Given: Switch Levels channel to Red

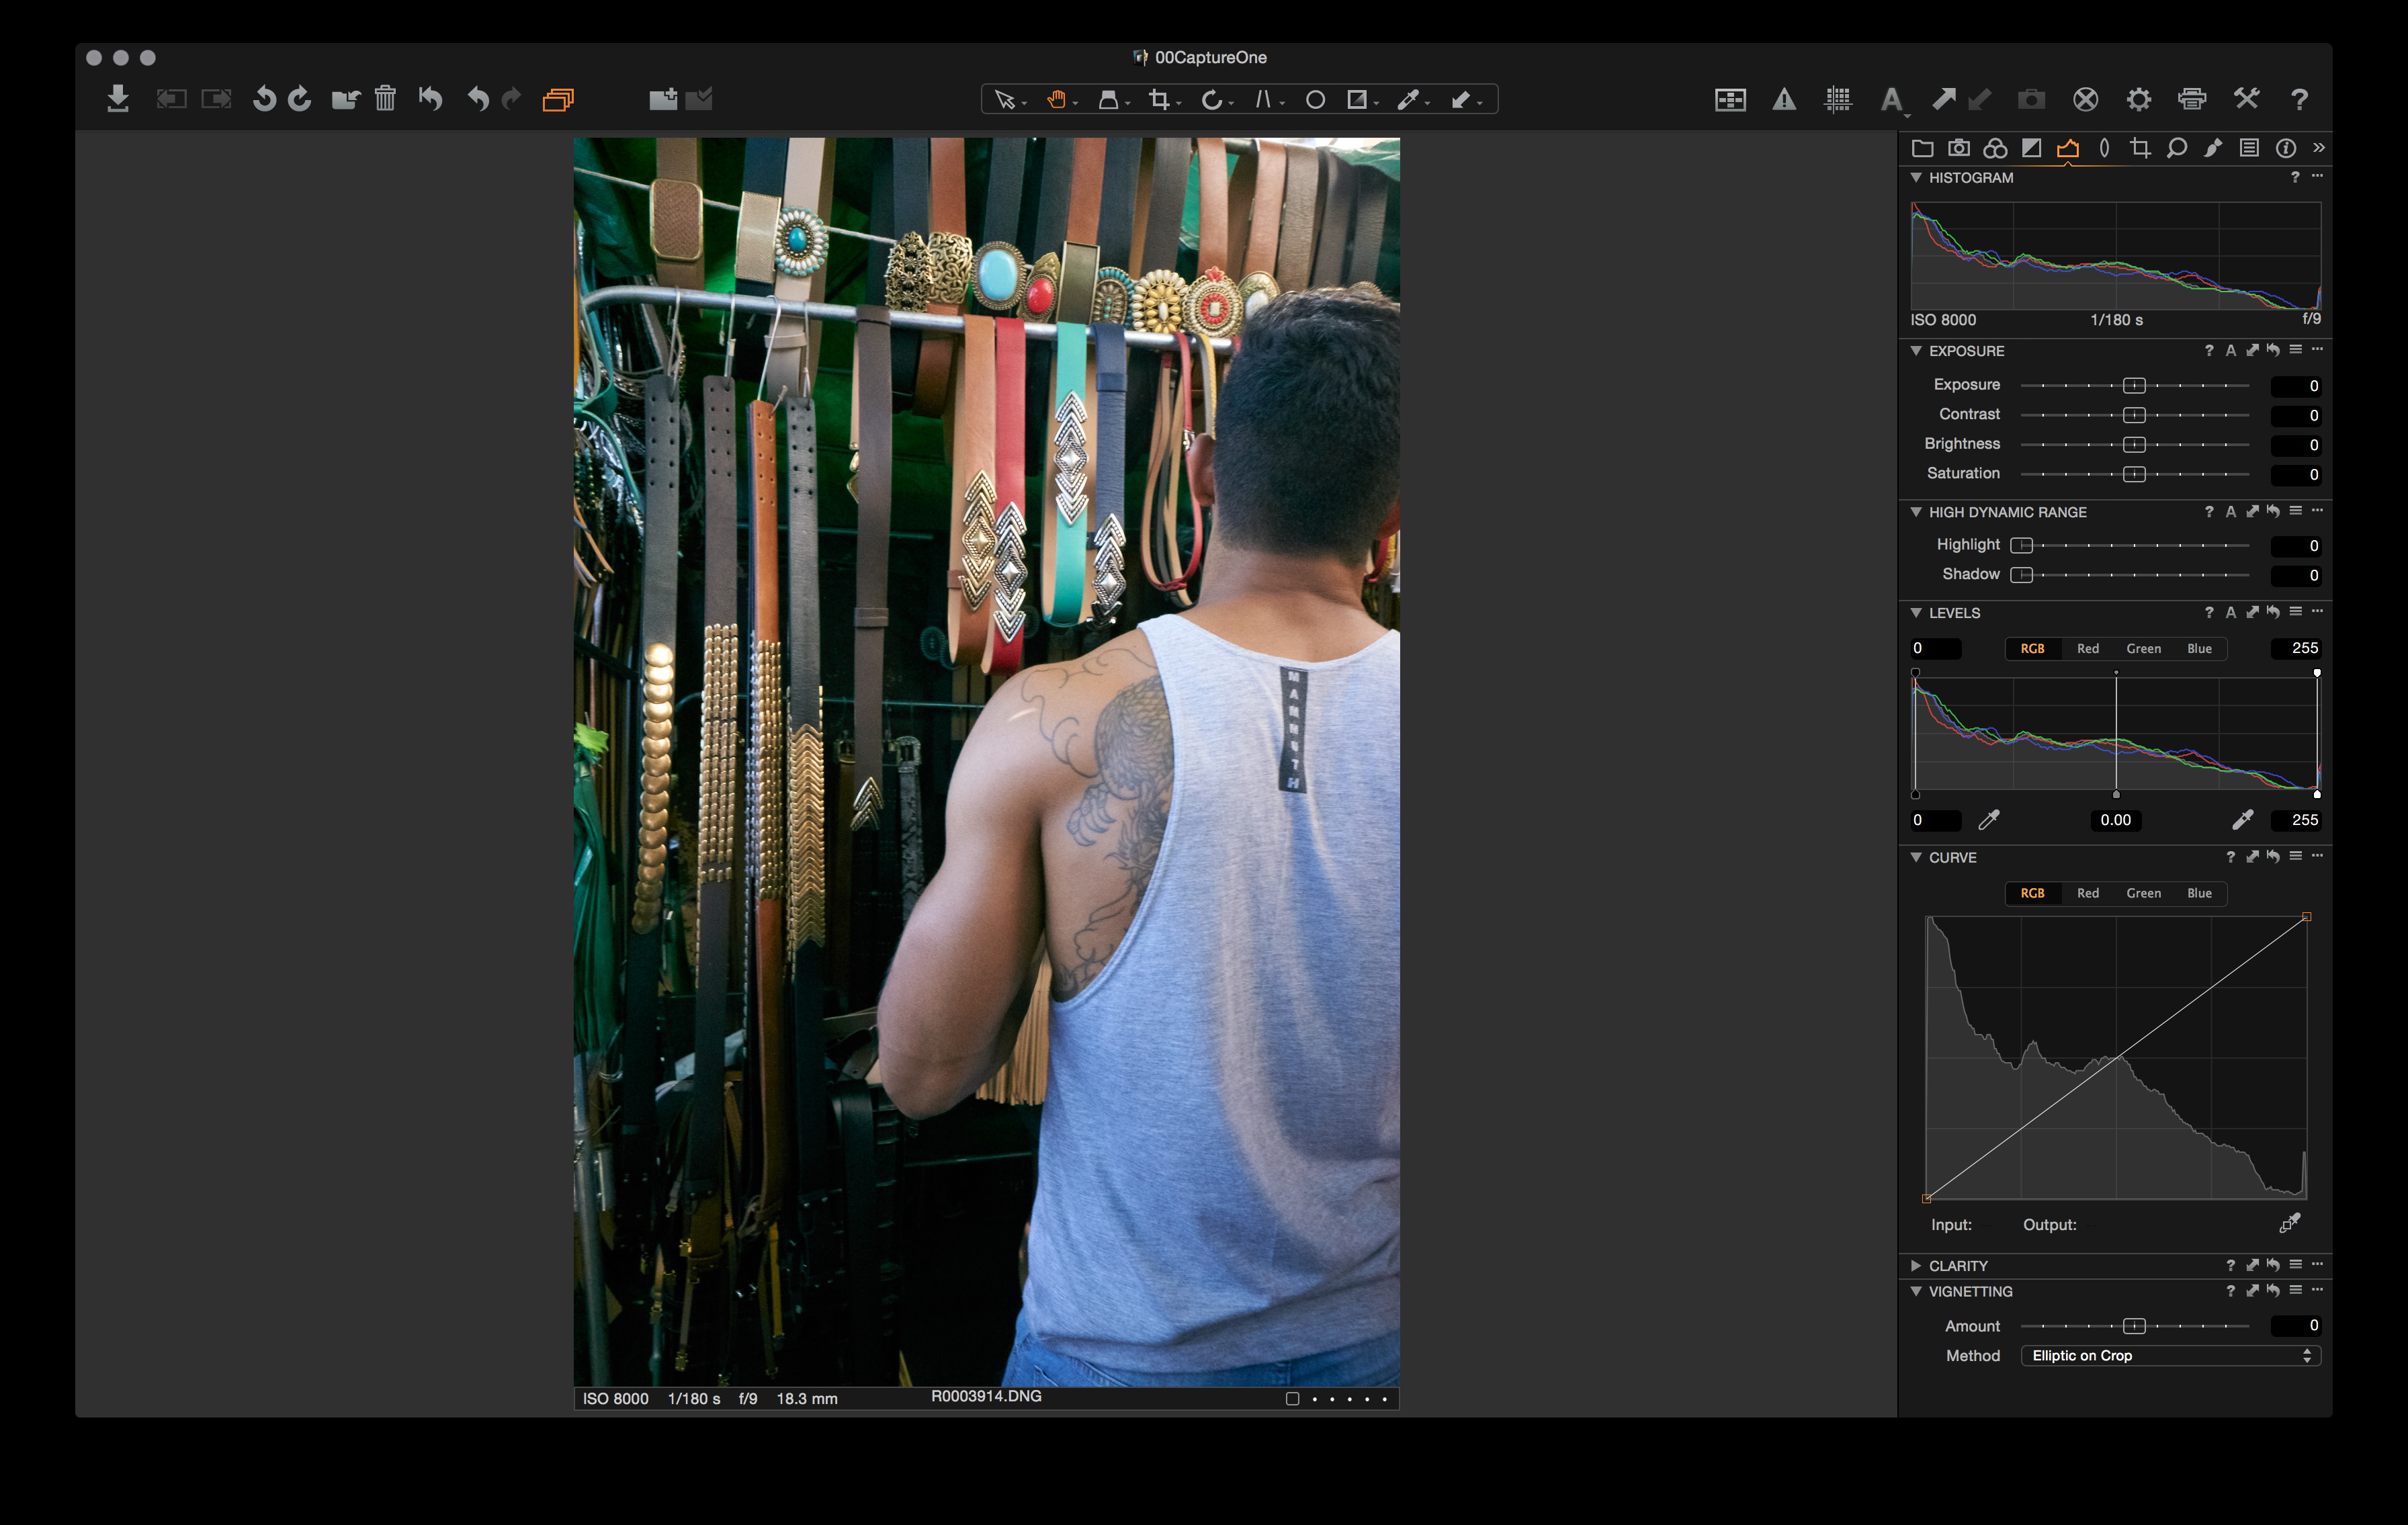Looking at the screenshot, I should [x=2087, y=649].
